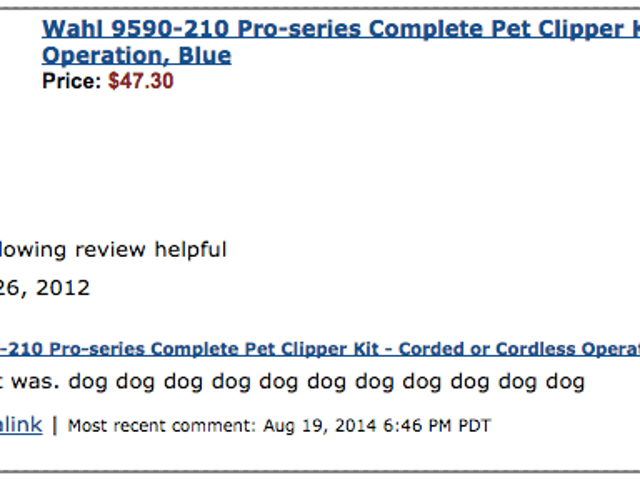
Task: Click the bold "Price:" label
Action: click(x=72, y=81)
